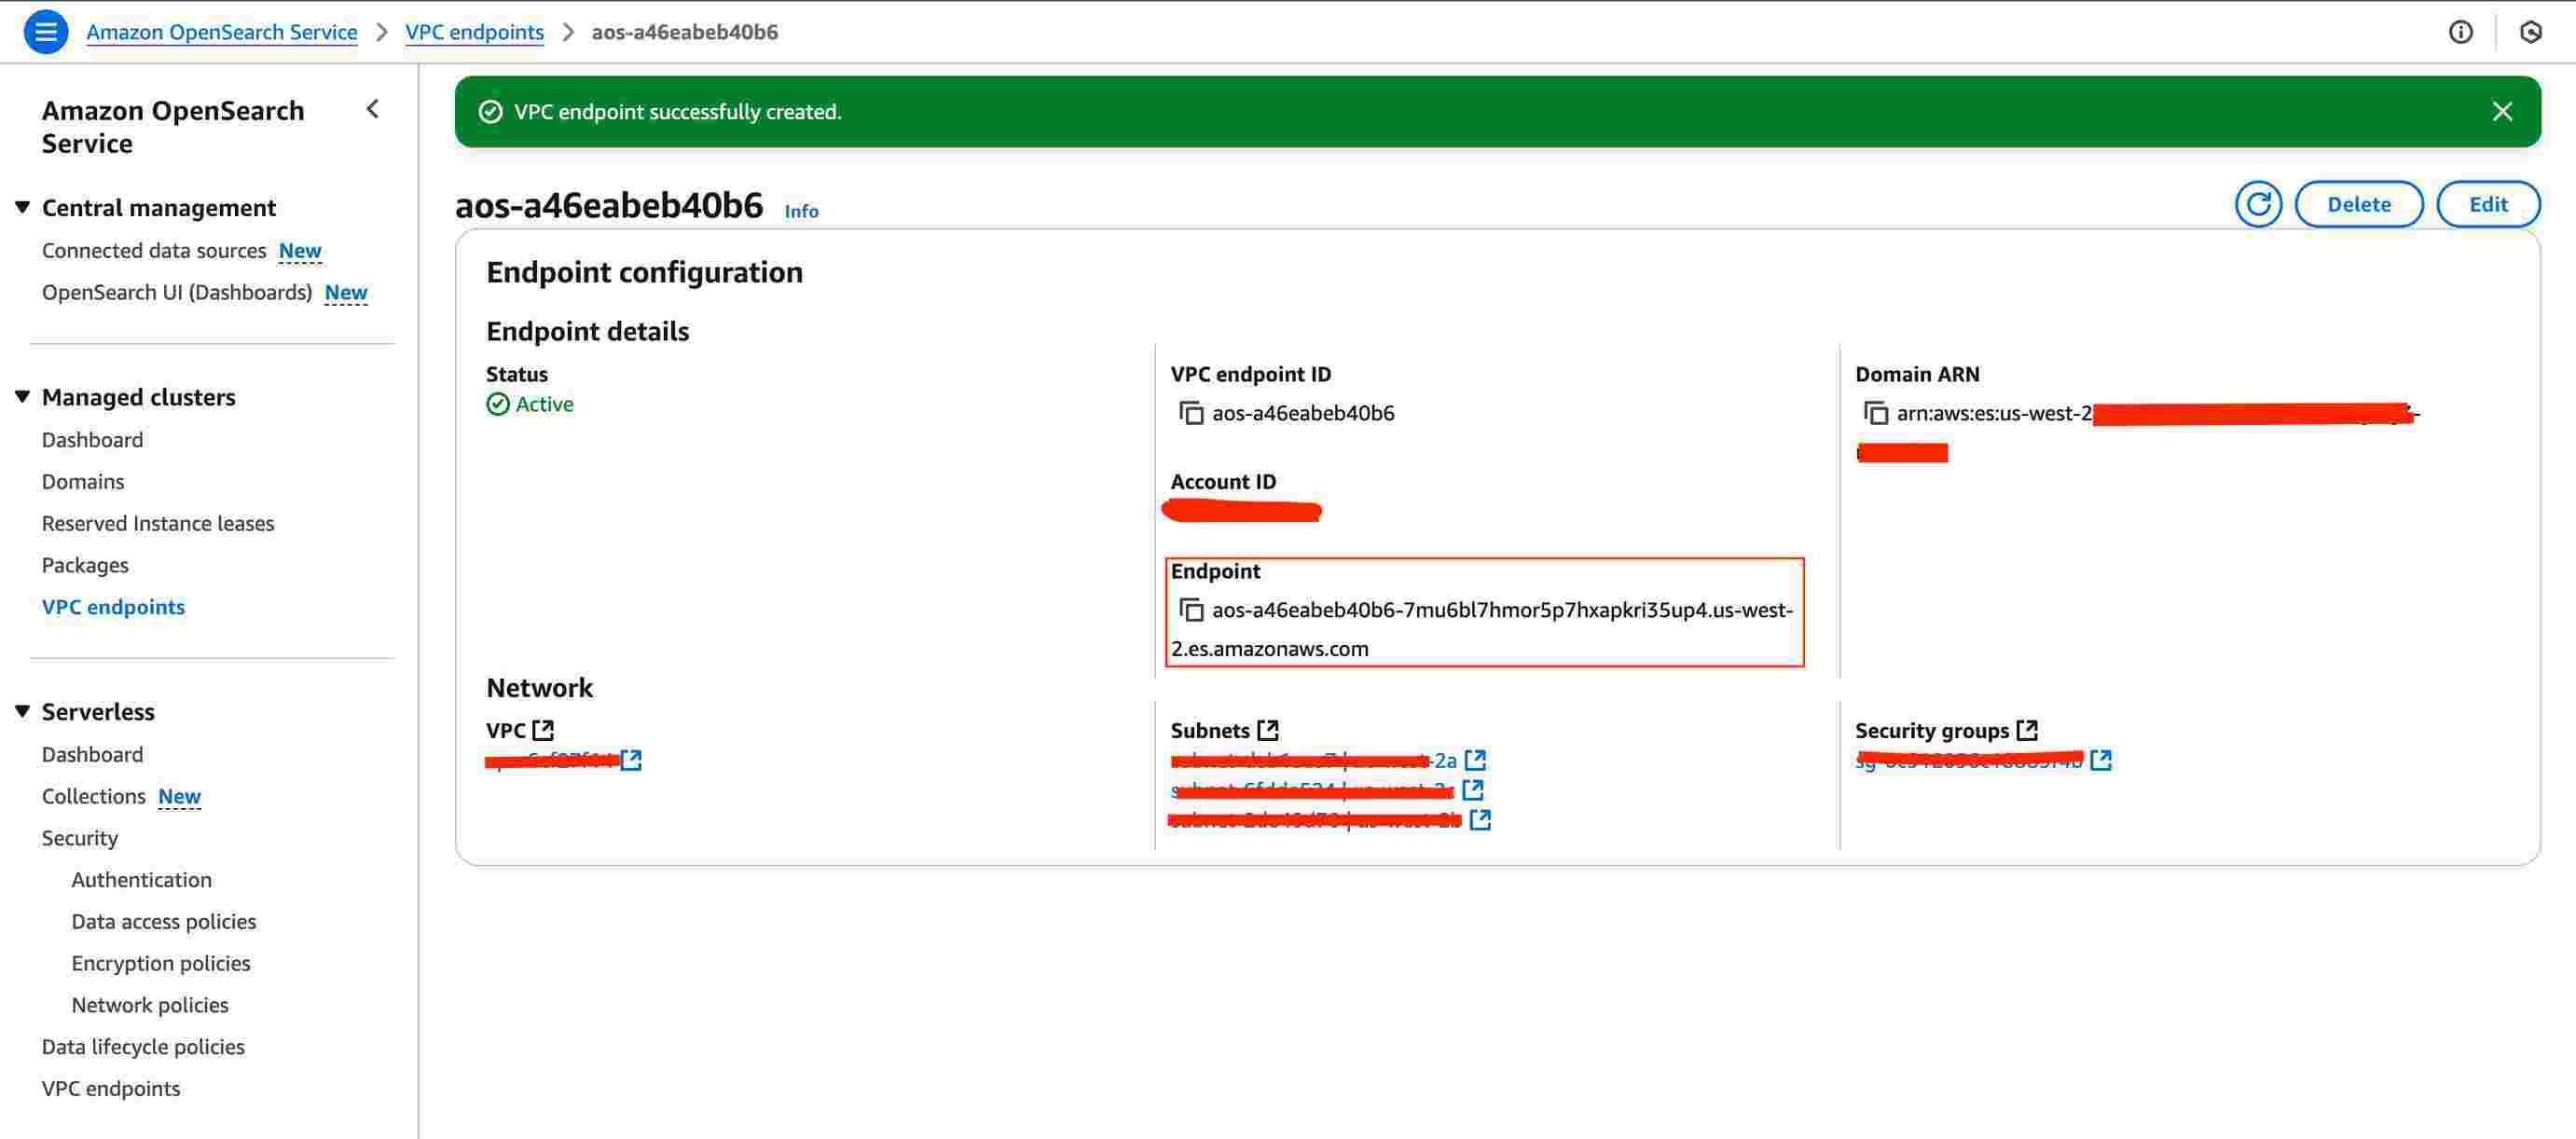Delete the VPC endpoint
Image resolution: width=2576 pixels, height=1139 pixels.
click(2358, 205)
